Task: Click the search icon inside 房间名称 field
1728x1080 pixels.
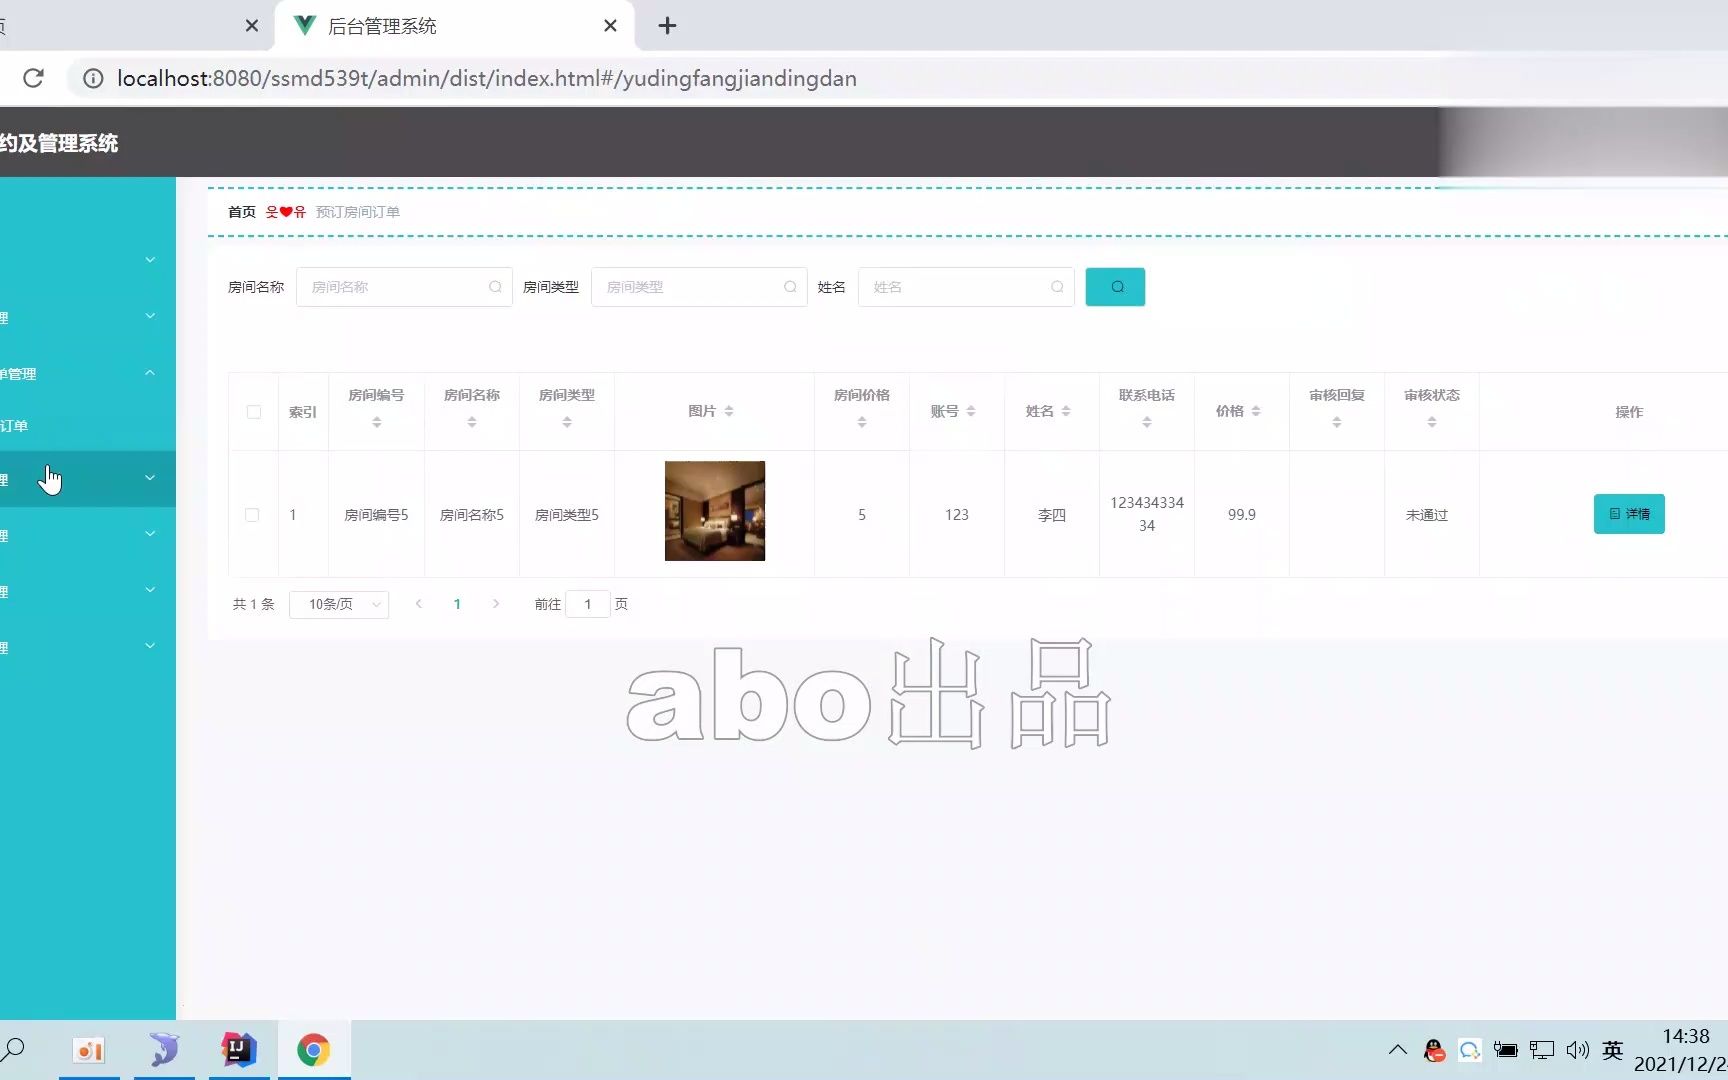Action: [495, 286]
